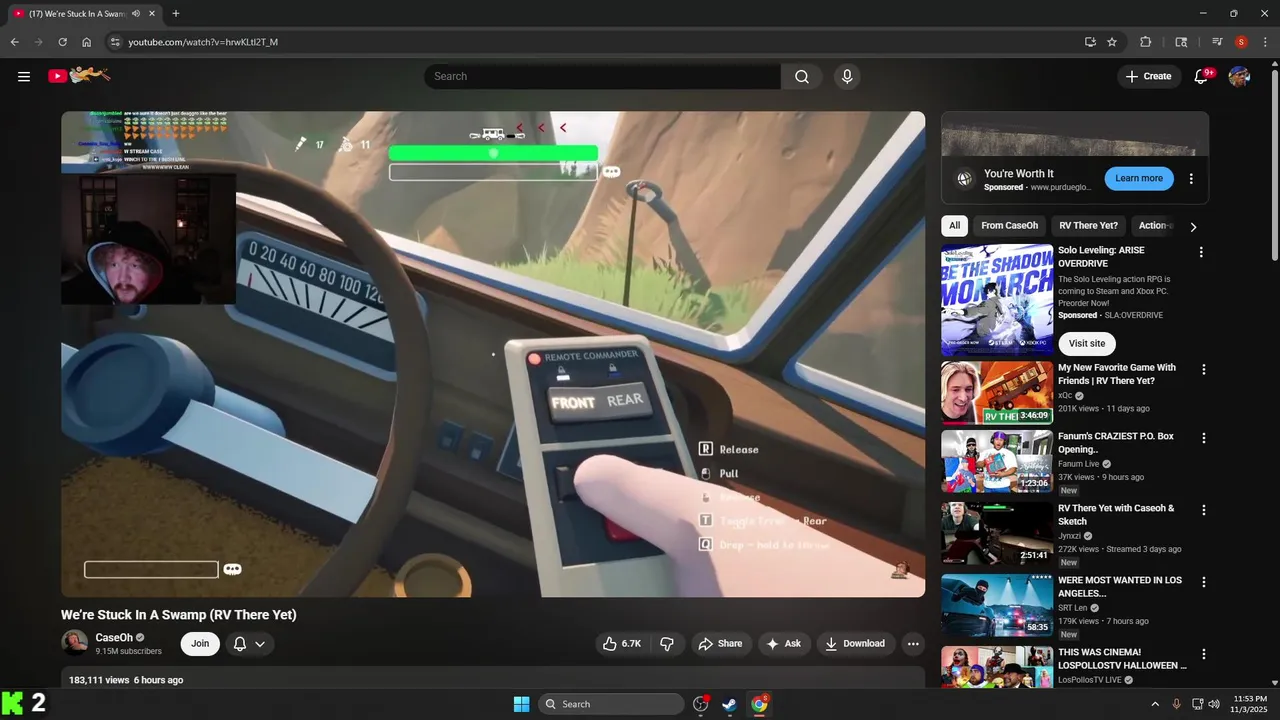
Task: Open CaseOh channel avatar
Action: [x=74, y=643]
